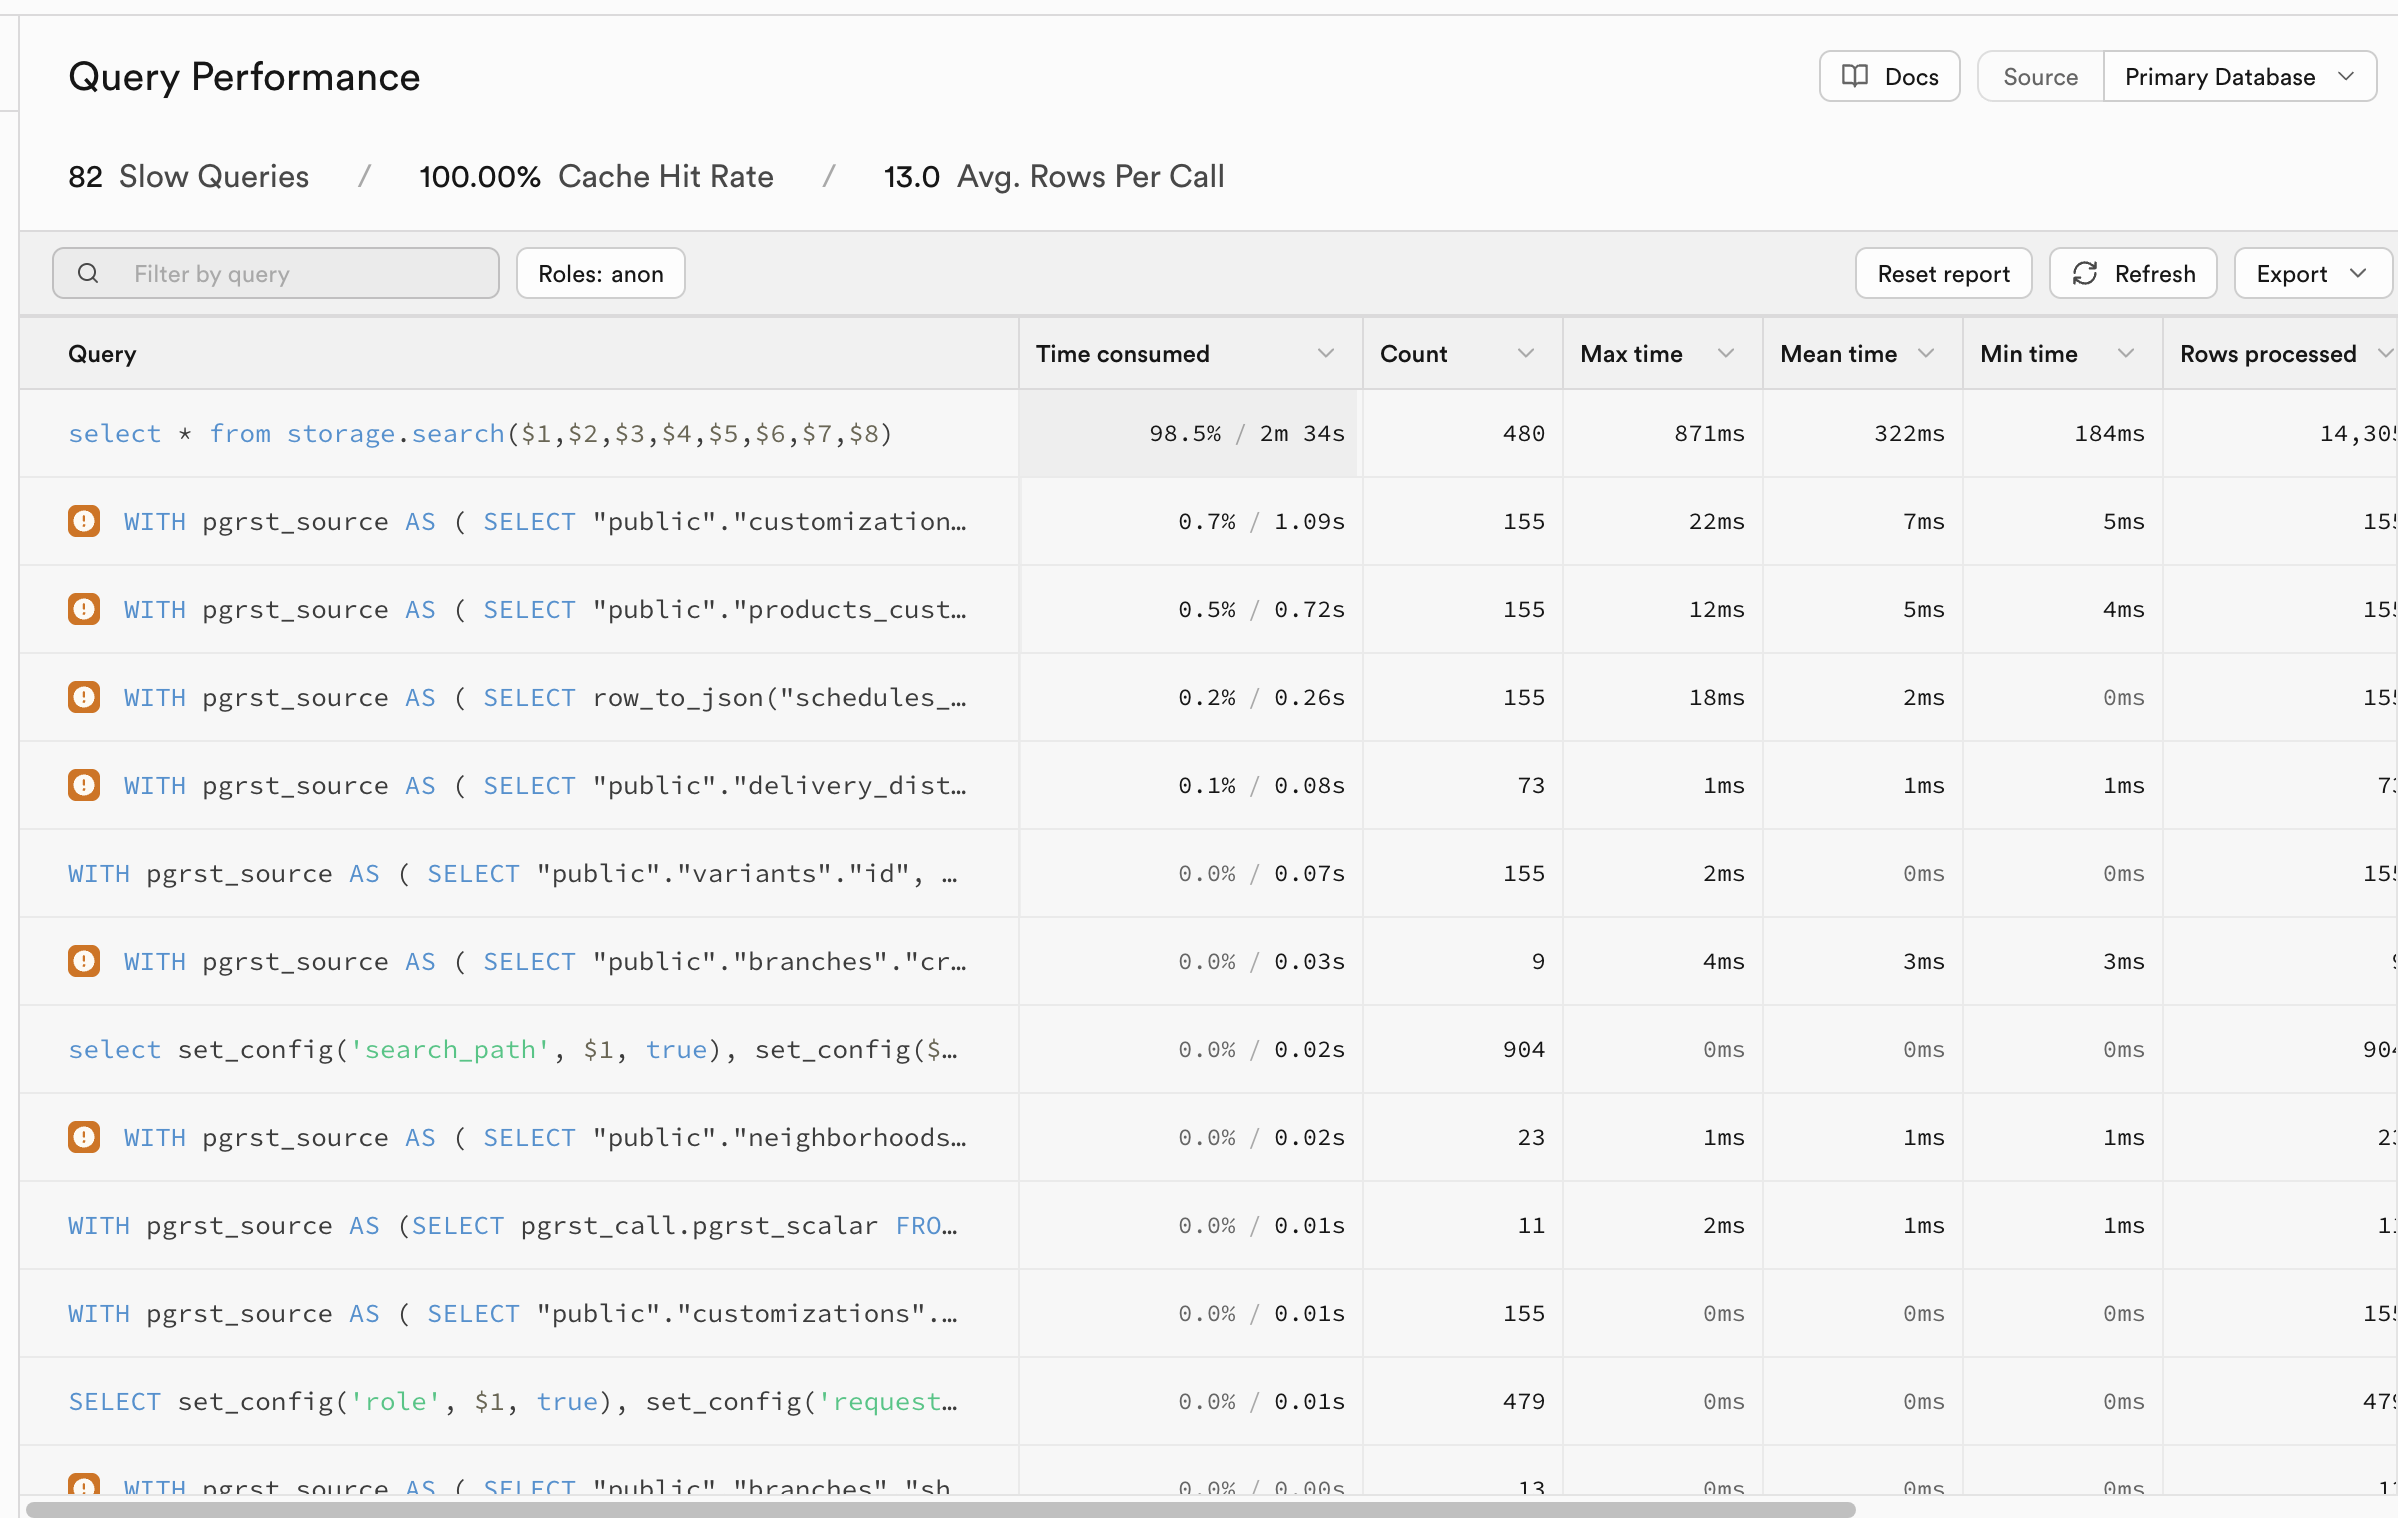Image resolution: width=2398 pixels, height=1518 pixels.
Task: Click the refresh arrows icon
Action: coord(2085,273)
